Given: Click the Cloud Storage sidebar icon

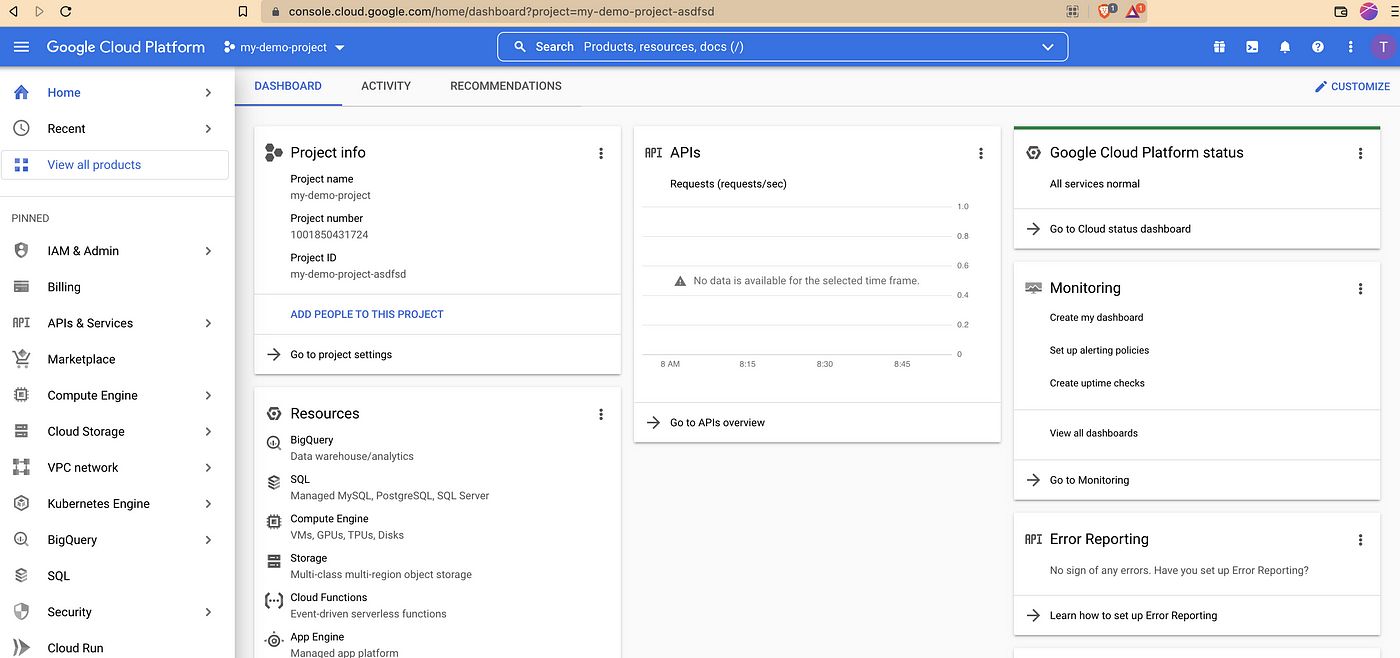Looking at the screenshot, I should coord(21,431).
